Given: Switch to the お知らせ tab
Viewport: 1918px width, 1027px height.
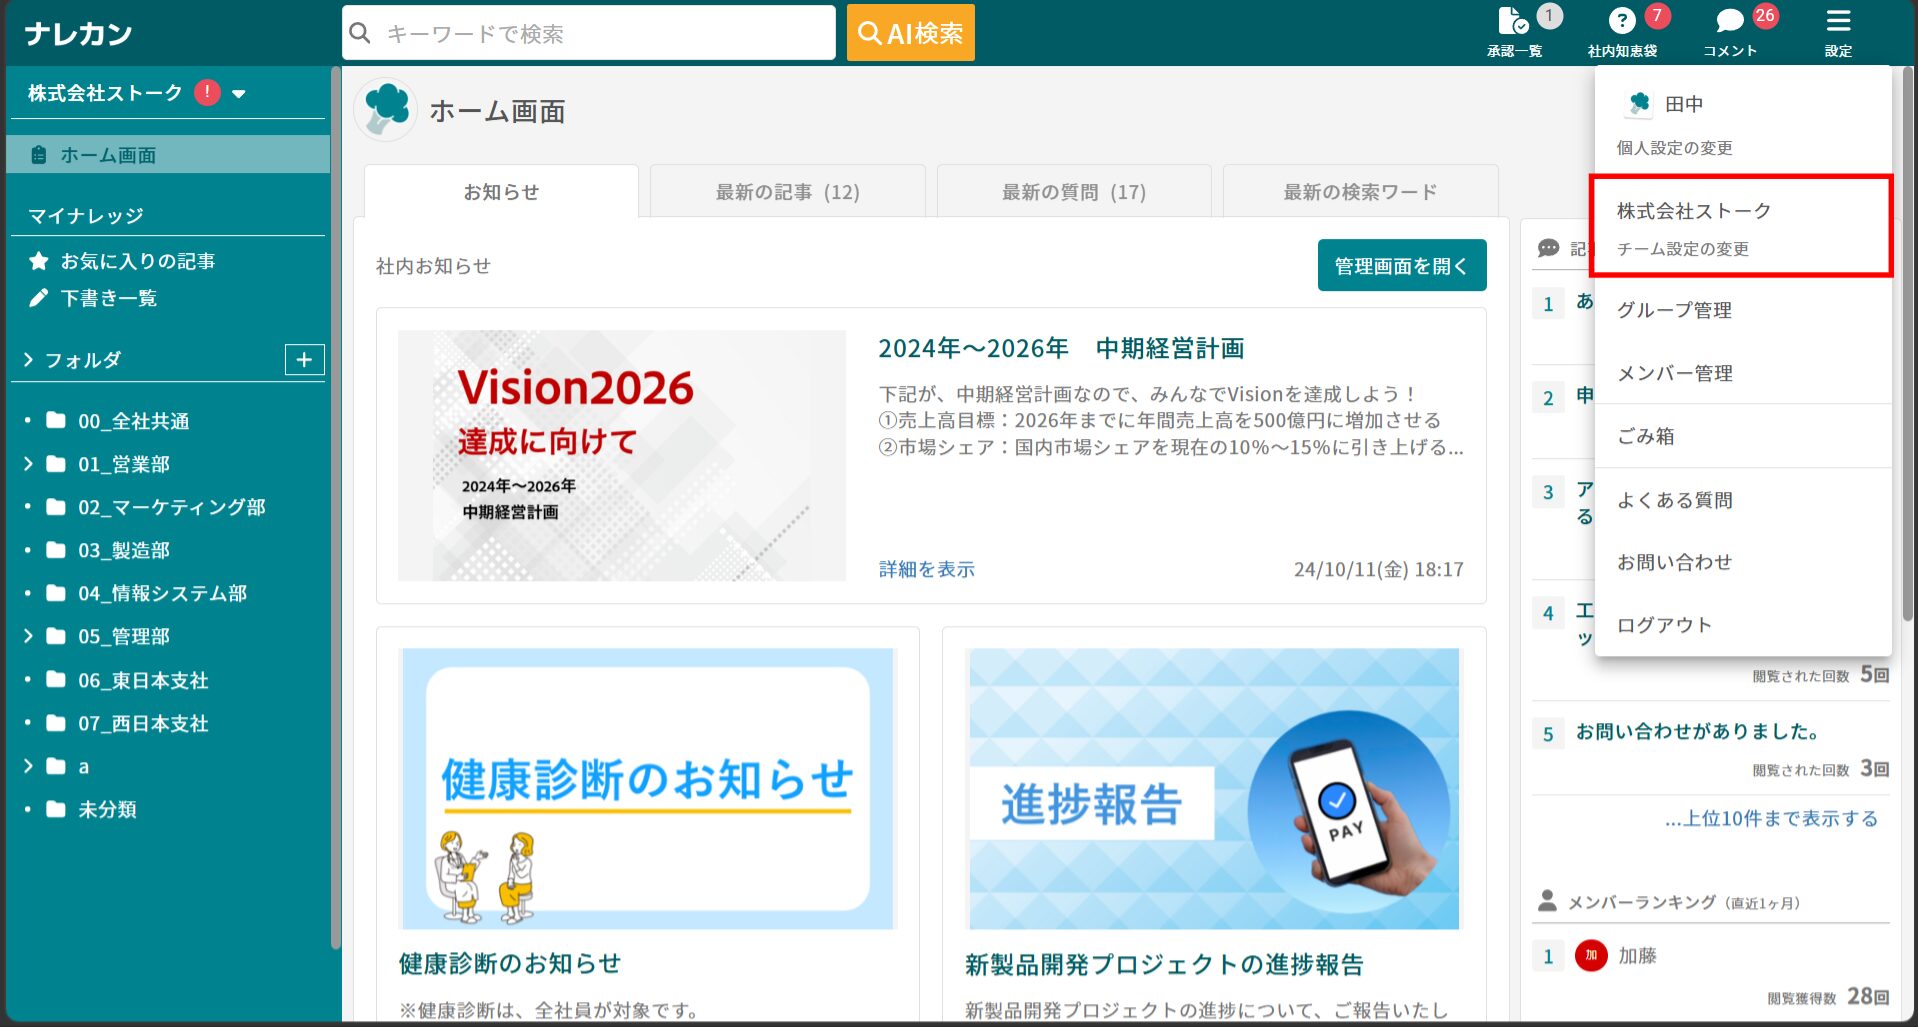Looking at the screenshot, I should click(501, 192).
